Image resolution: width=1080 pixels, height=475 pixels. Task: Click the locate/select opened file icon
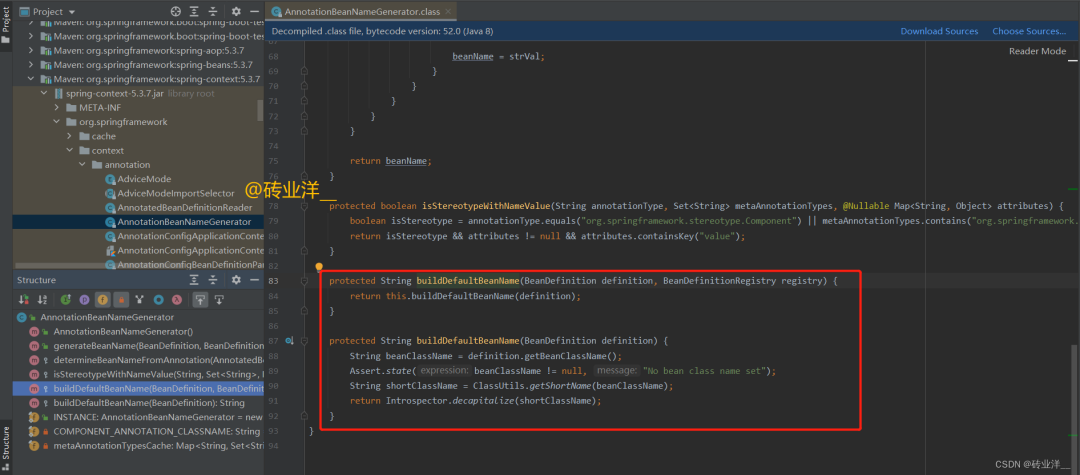click(176, 12)
